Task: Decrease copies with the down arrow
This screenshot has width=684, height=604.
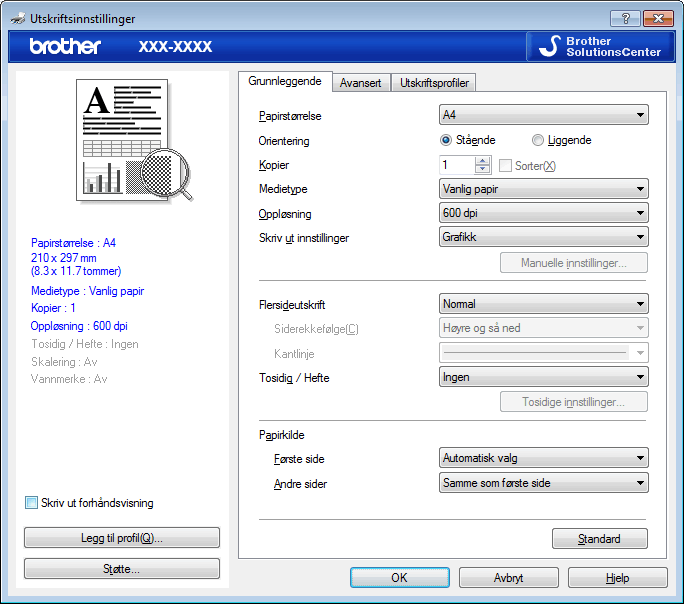Action: click(x=483, y=169)
